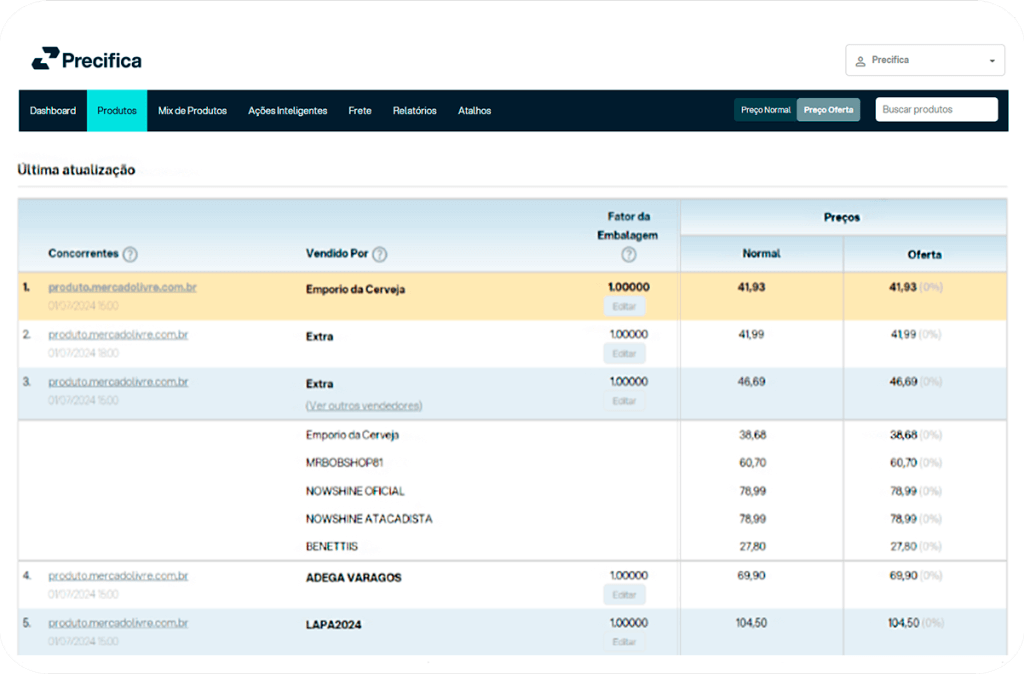The width and height of the screenshot is (1024, 674).
Task: Click normal price 41,99
Action: pos(751,334)
